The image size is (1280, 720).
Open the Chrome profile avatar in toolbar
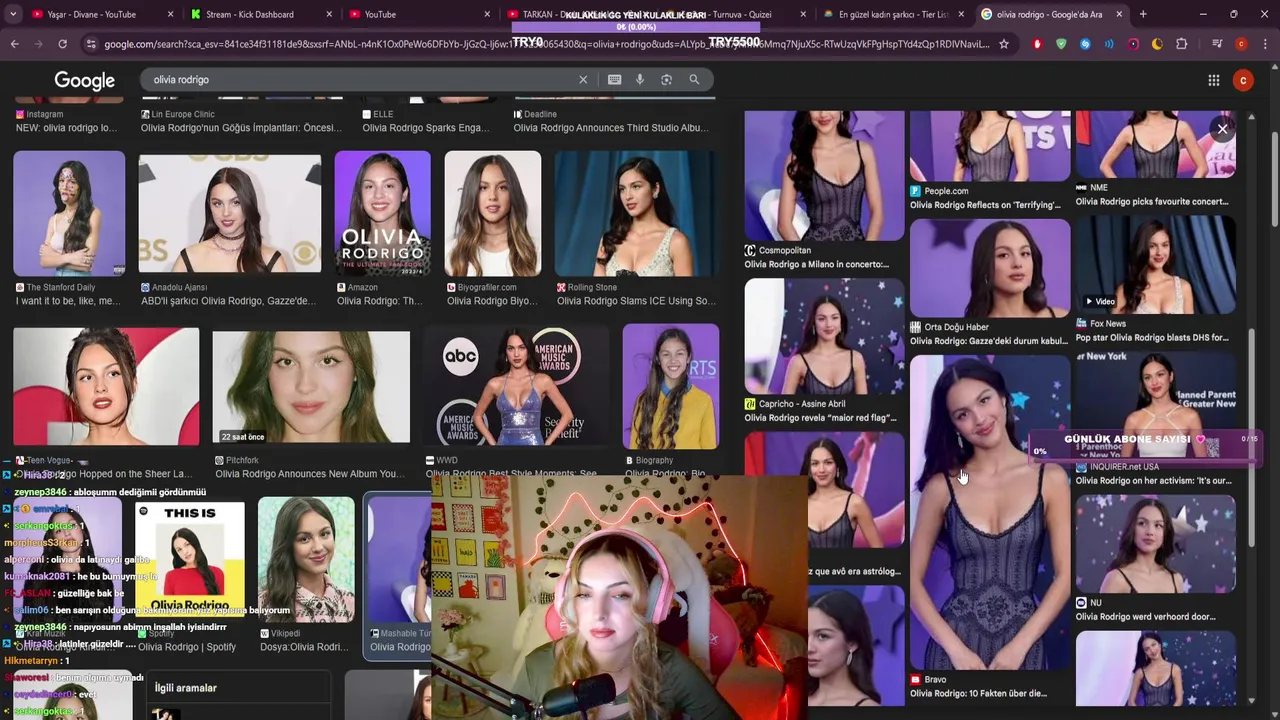[x=1241, y=44]
